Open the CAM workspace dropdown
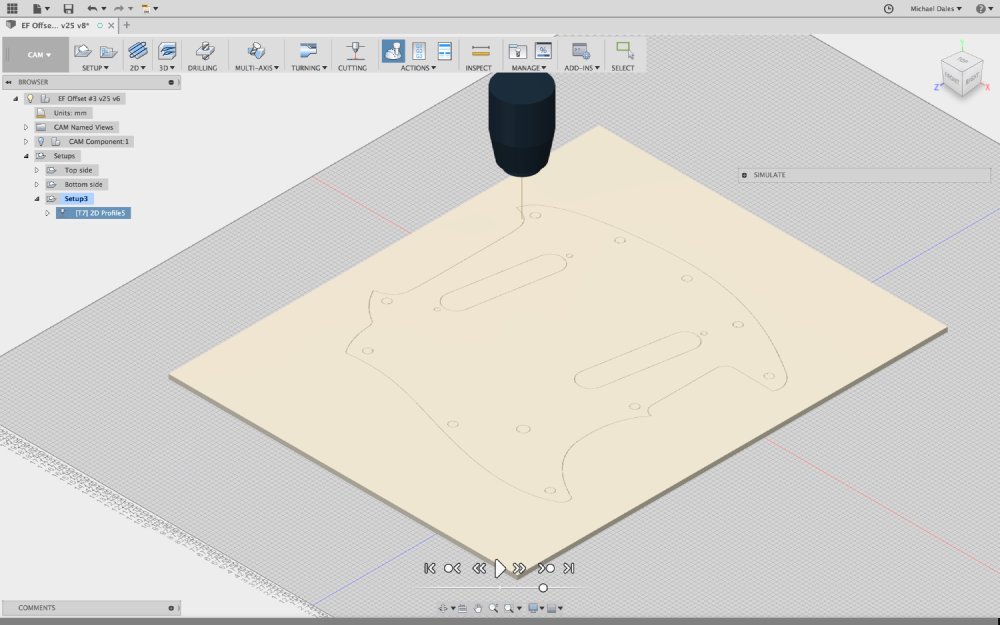 click(x=38, y=55)
